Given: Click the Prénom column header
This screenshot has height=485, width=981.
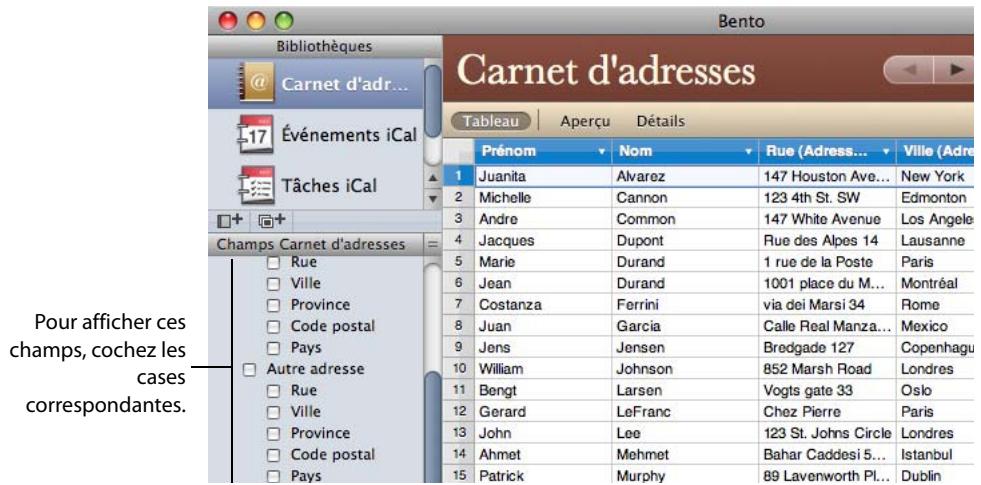Looking at the screenshot, I should tap(543, 151).
